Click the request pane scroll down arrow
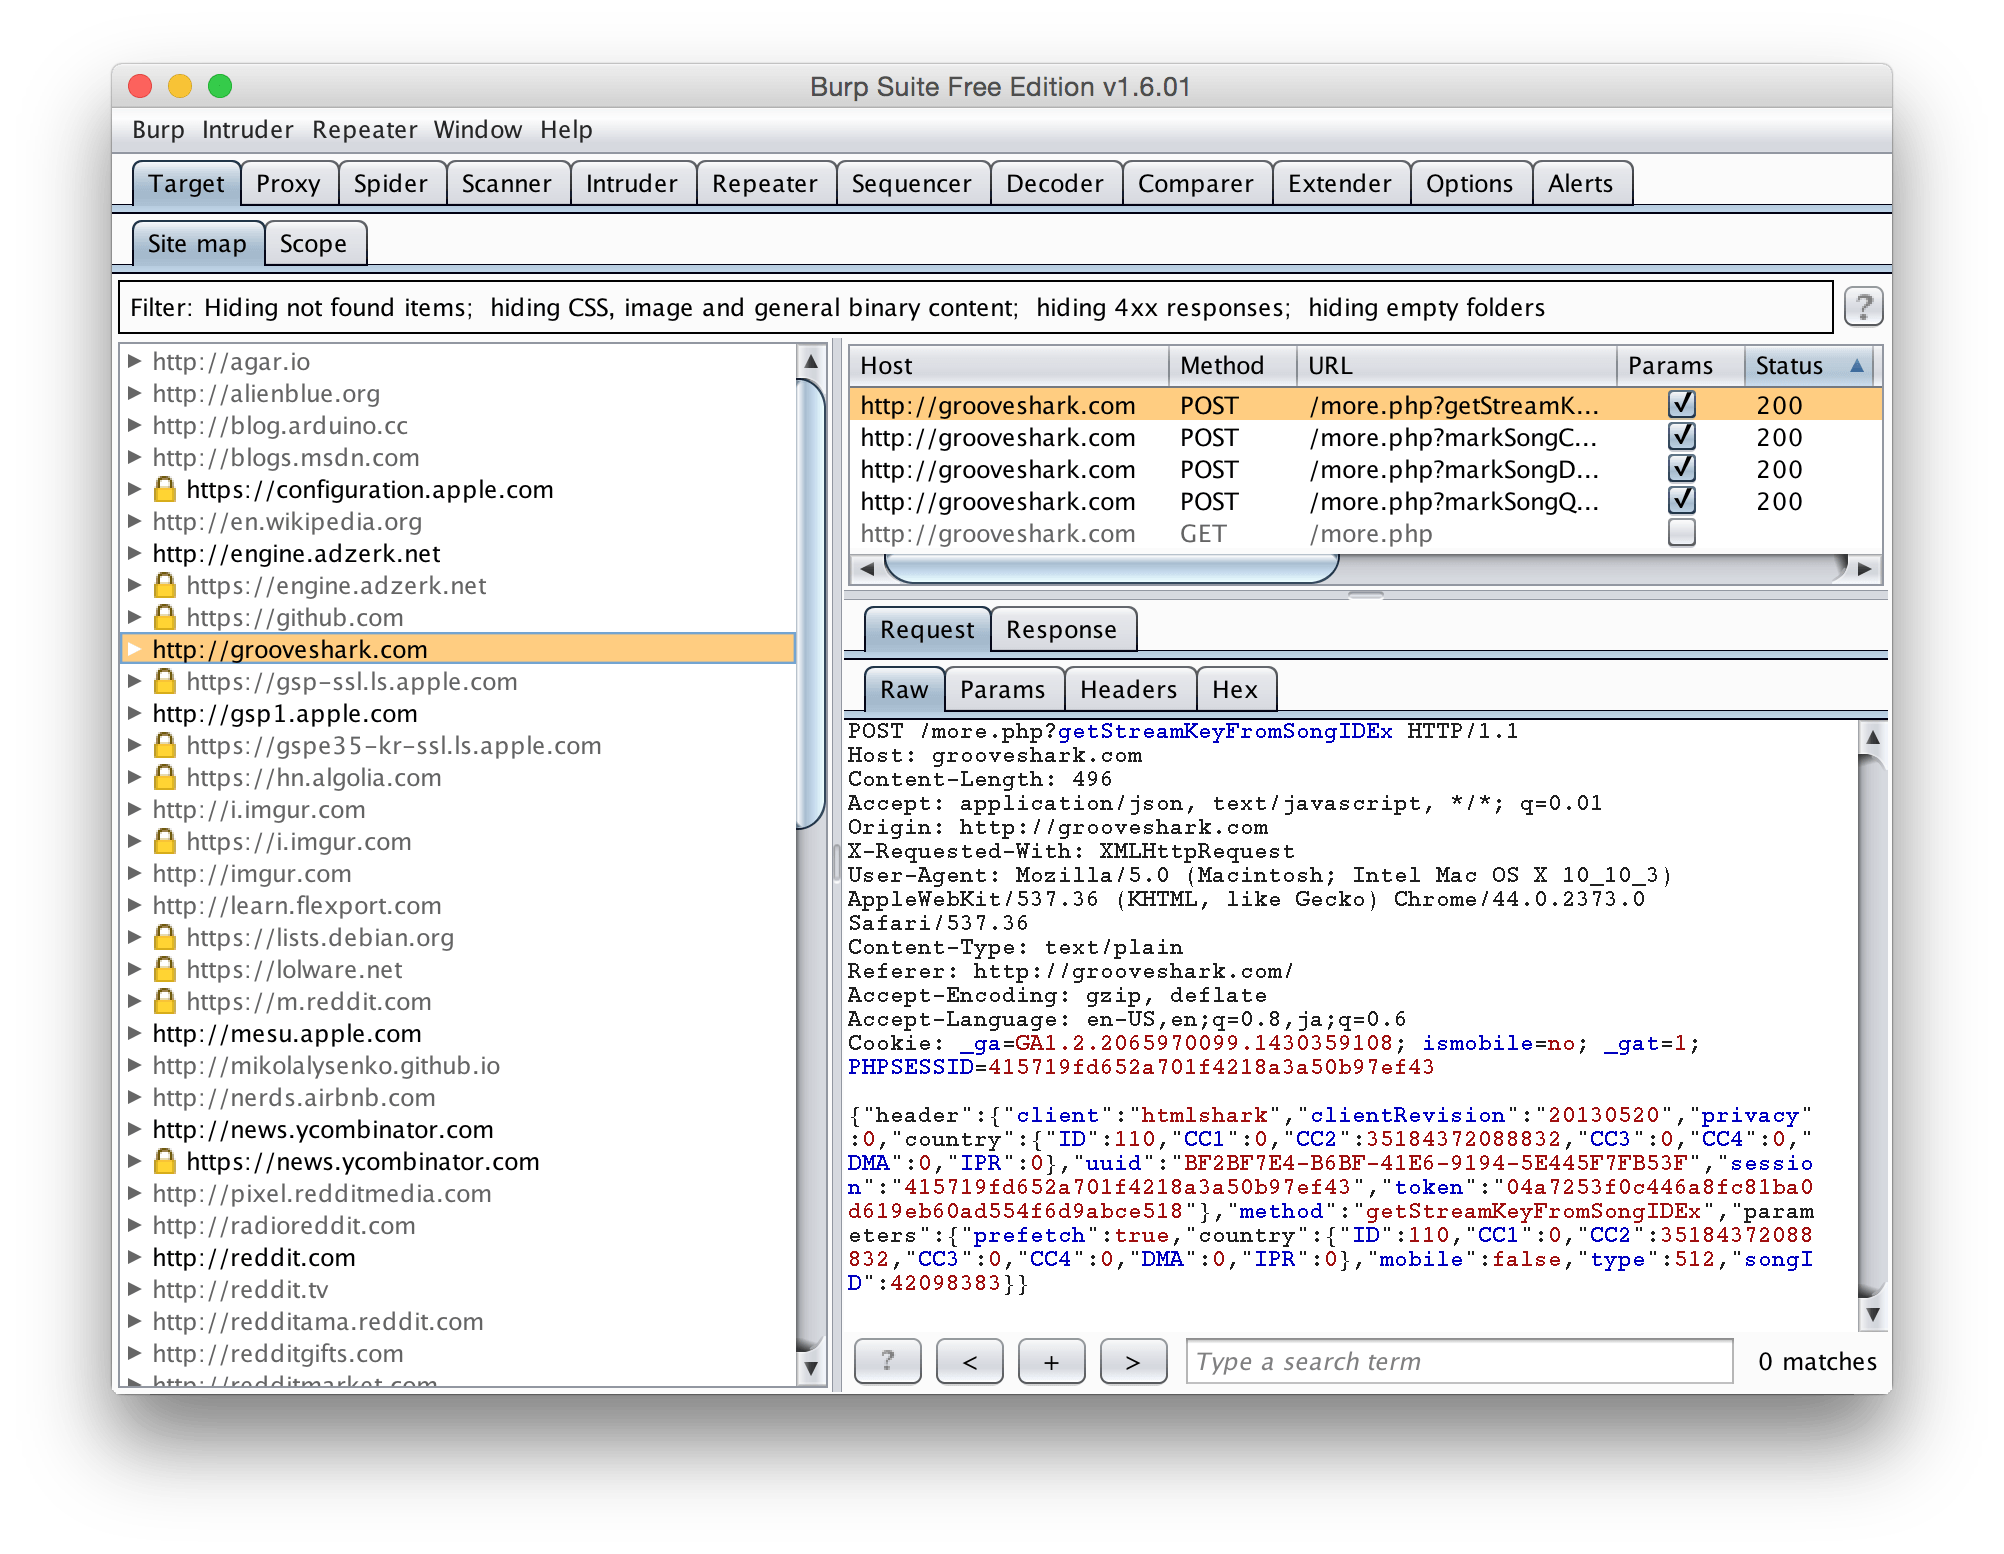Image resolution: width=2004 pixels, height=1554 pixels. point(1872,1314)
